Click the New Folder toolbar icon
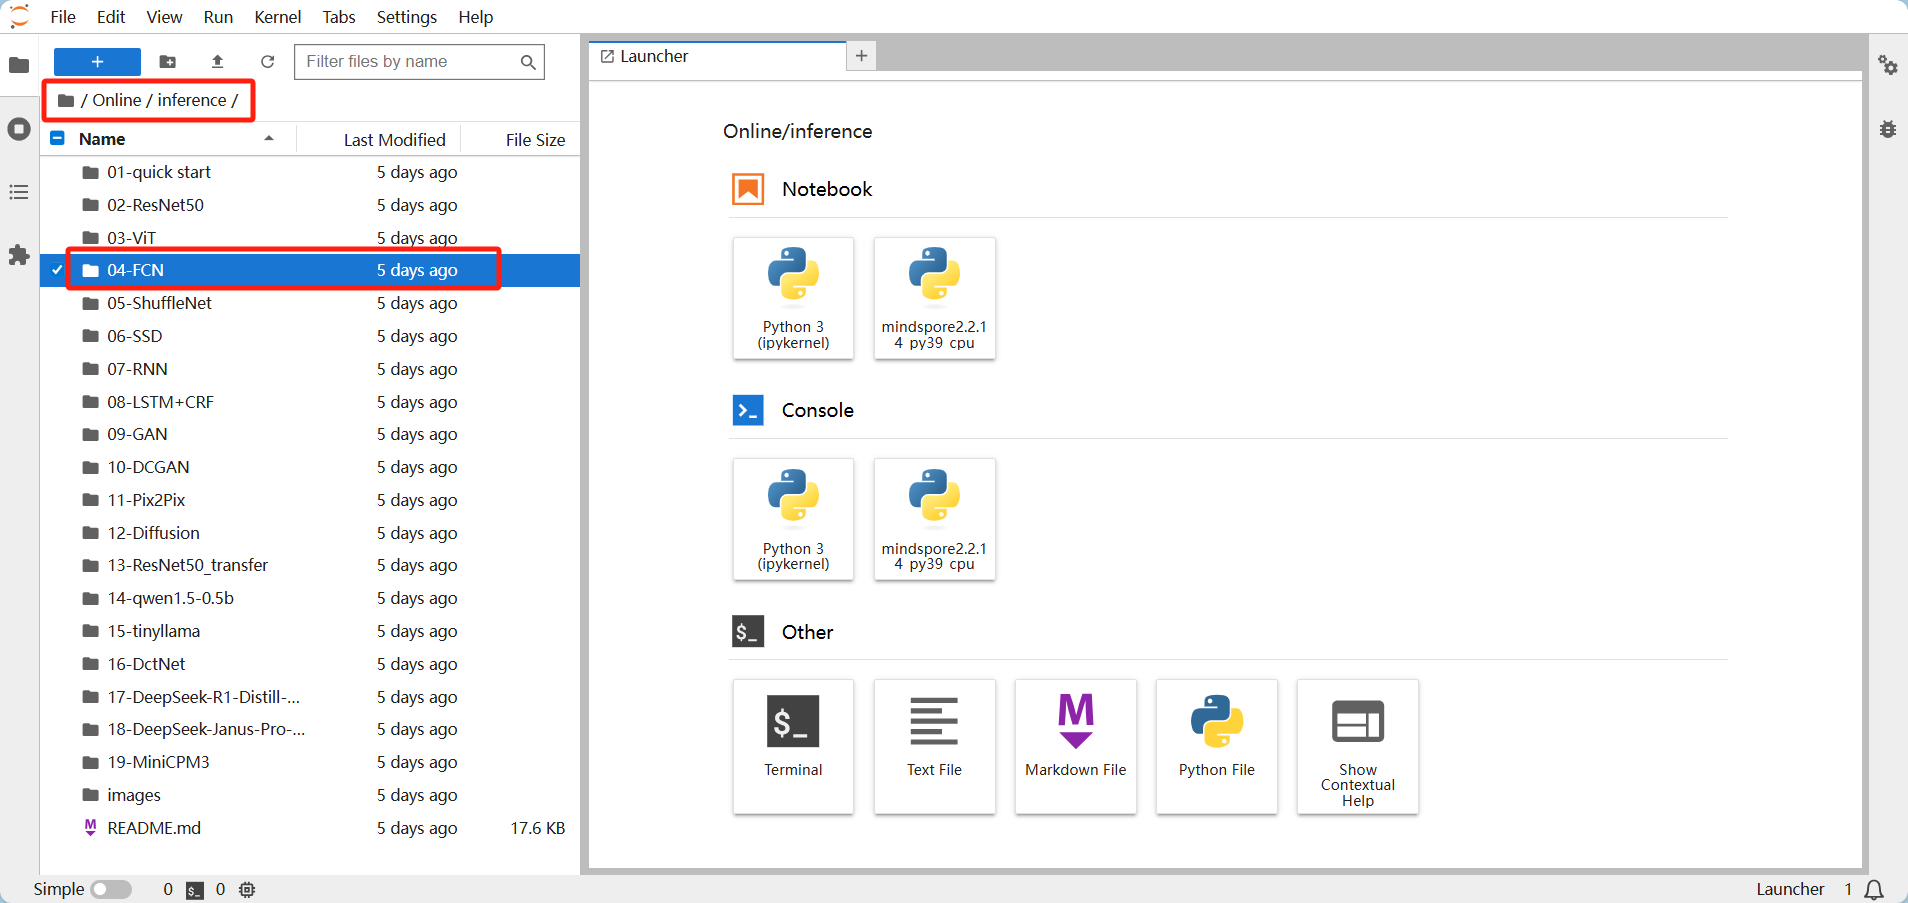This screenshot has width=1908, height=903. (168, 62)
